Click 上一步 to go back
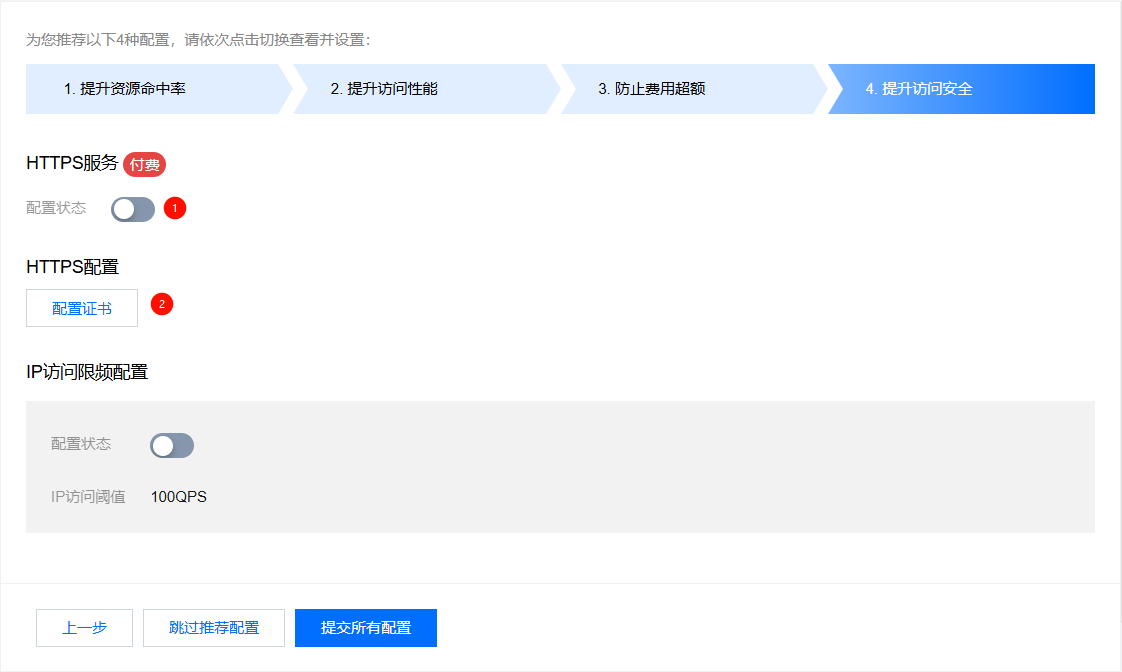Viewport: 1122px width, 672px height. (84, 628)
